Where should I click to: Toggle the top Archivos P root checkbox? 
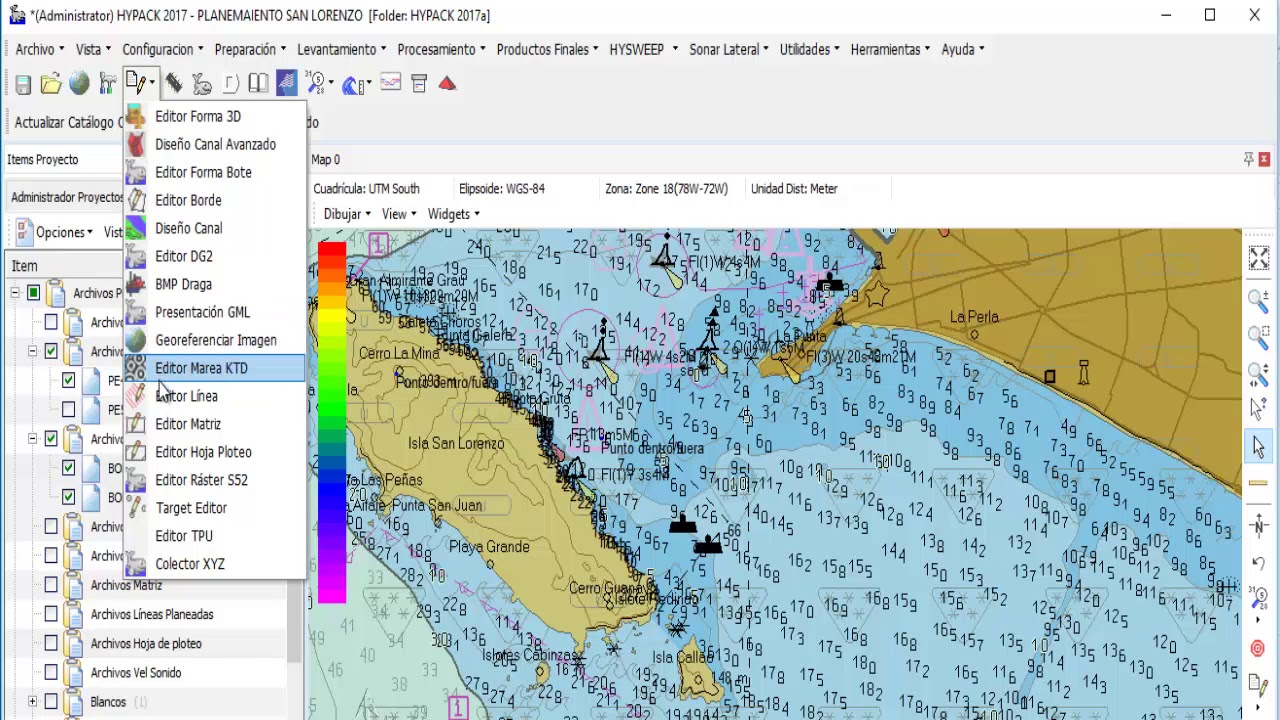click(33, 293)
